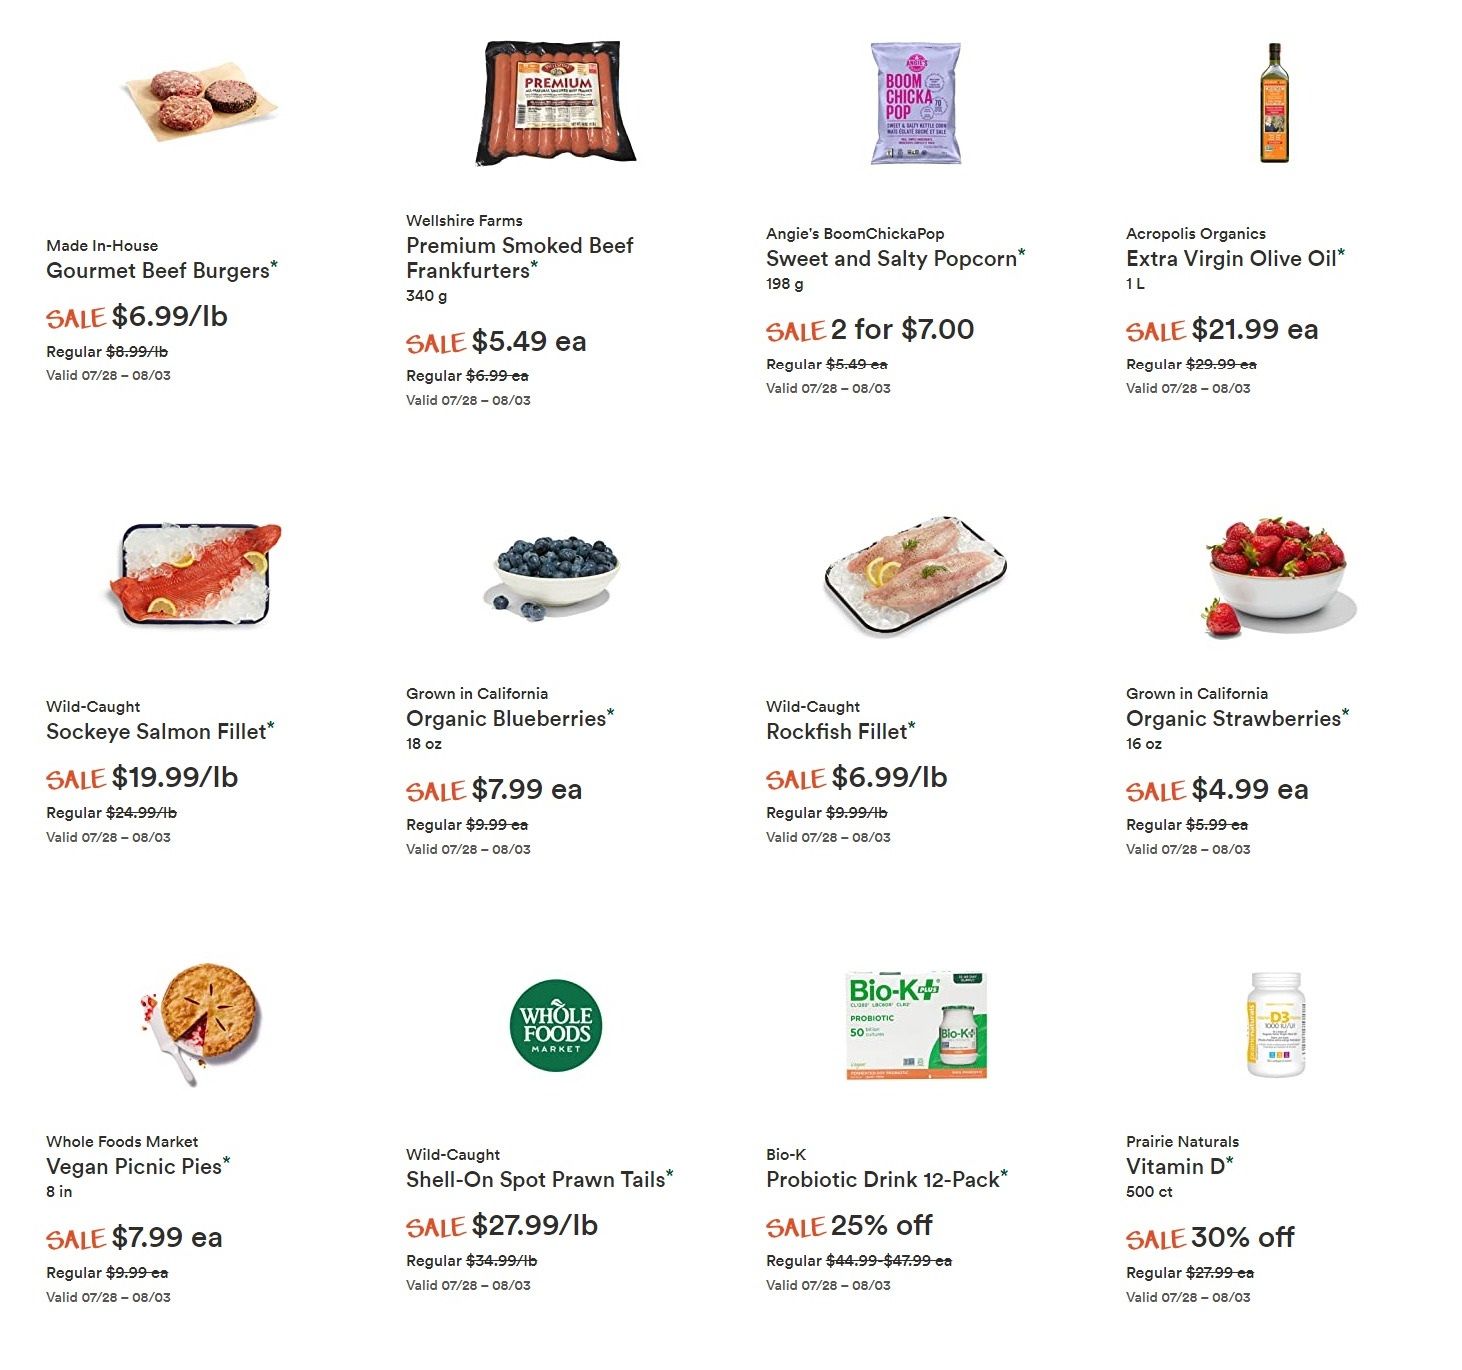Select the Rockfish Fillet tray image
This screenshot has width=1462, height=1370.
(x=916, y=575)
